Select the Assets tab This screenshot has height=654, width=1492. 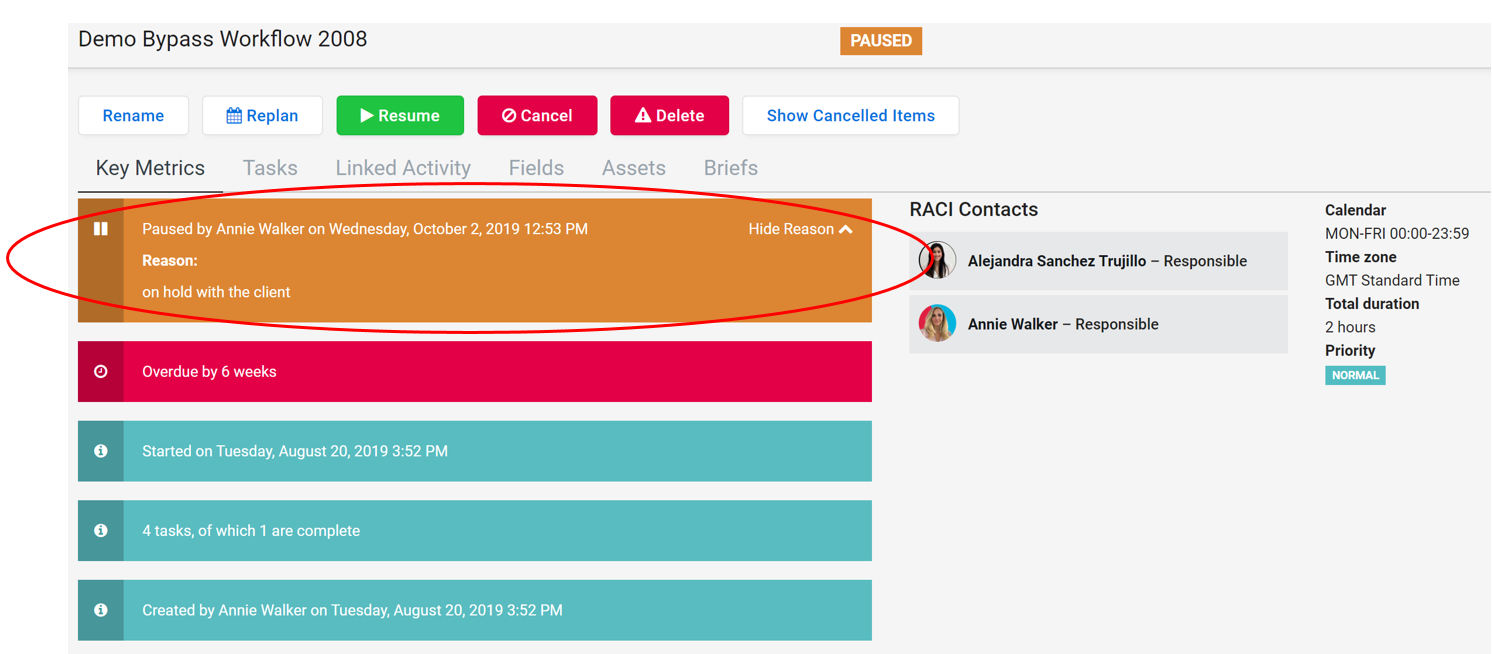point(634,168)
